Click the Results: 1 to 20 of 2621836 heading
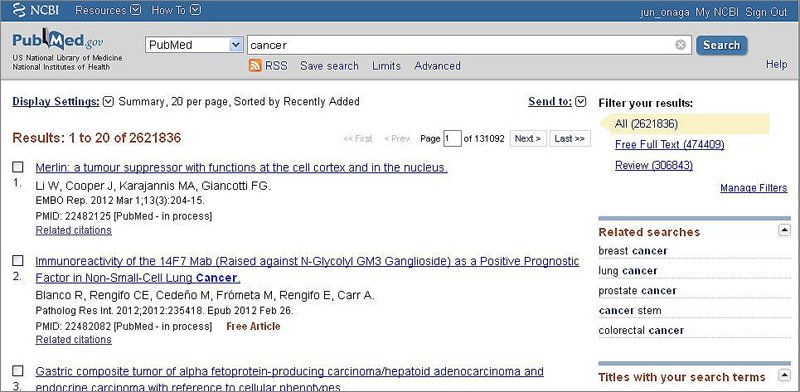This screenshot has height=392, width=800. [x=96, y=138]
